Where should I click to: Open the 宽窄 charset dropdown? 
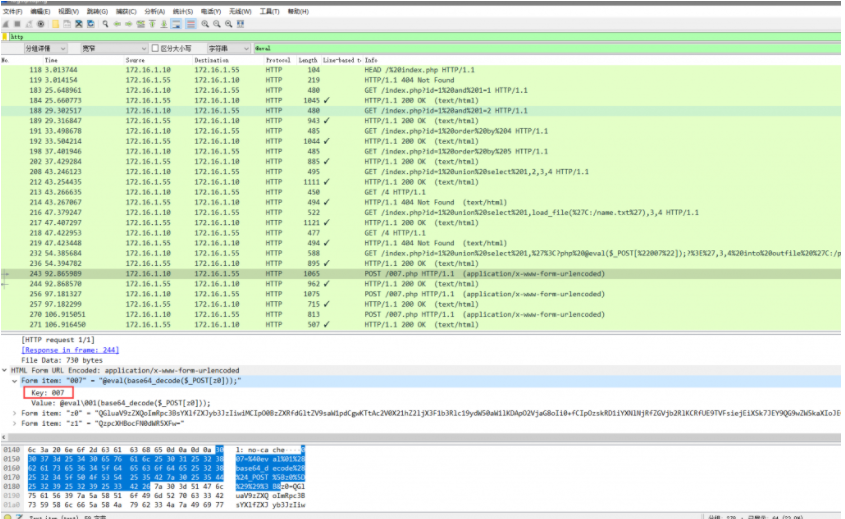(x=114, y=49)
